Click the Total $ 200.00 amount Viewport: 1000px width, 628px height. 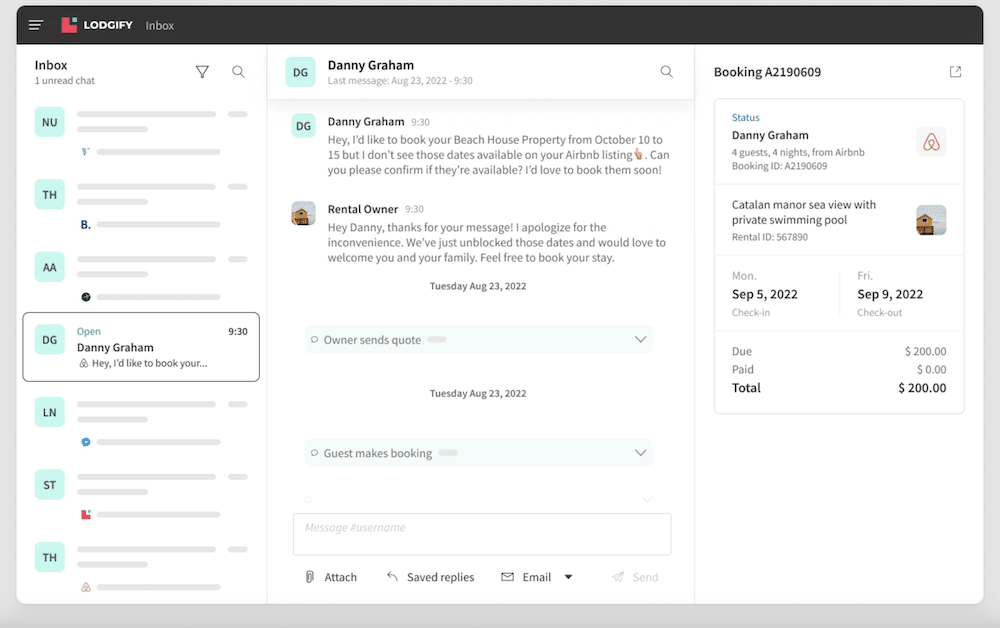click(922, 388)
